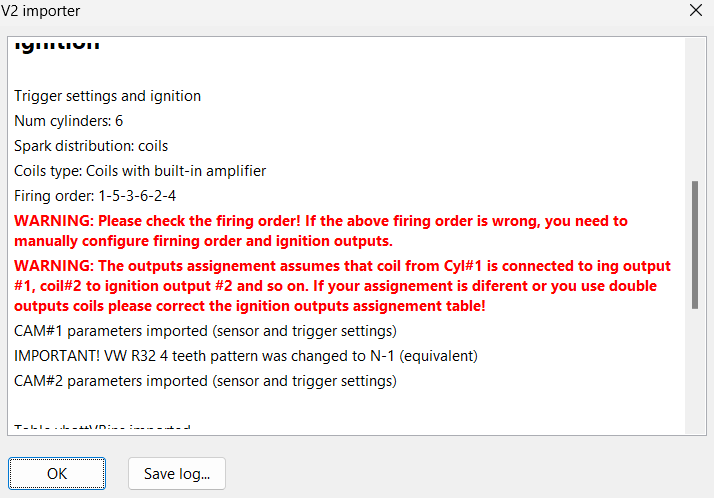Viewport: 714px width, 498px height.
Task: Click the red firing order warning text
Action: tap(320, 231)
